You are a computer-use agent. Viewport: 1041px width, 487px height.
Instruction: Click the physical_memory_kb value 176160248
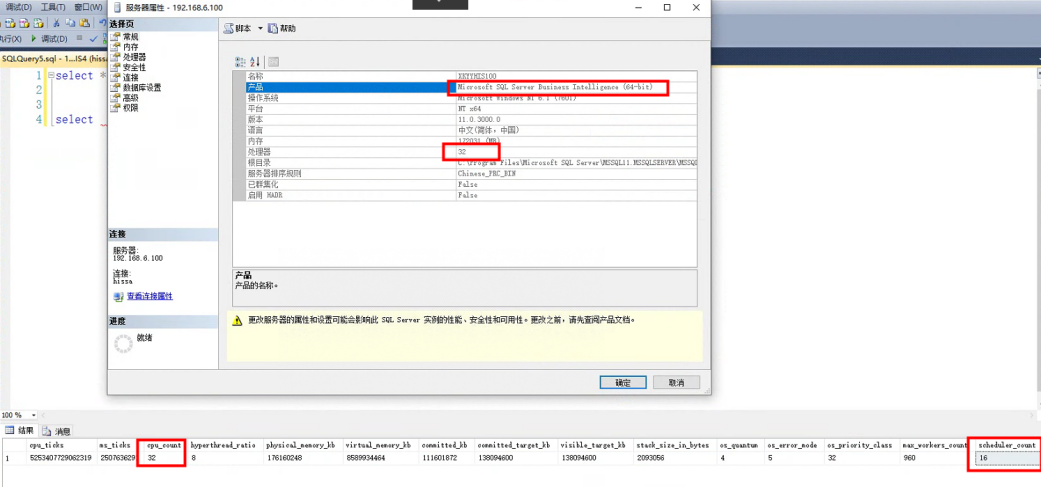pyautogui.click(x=283, y=458)
